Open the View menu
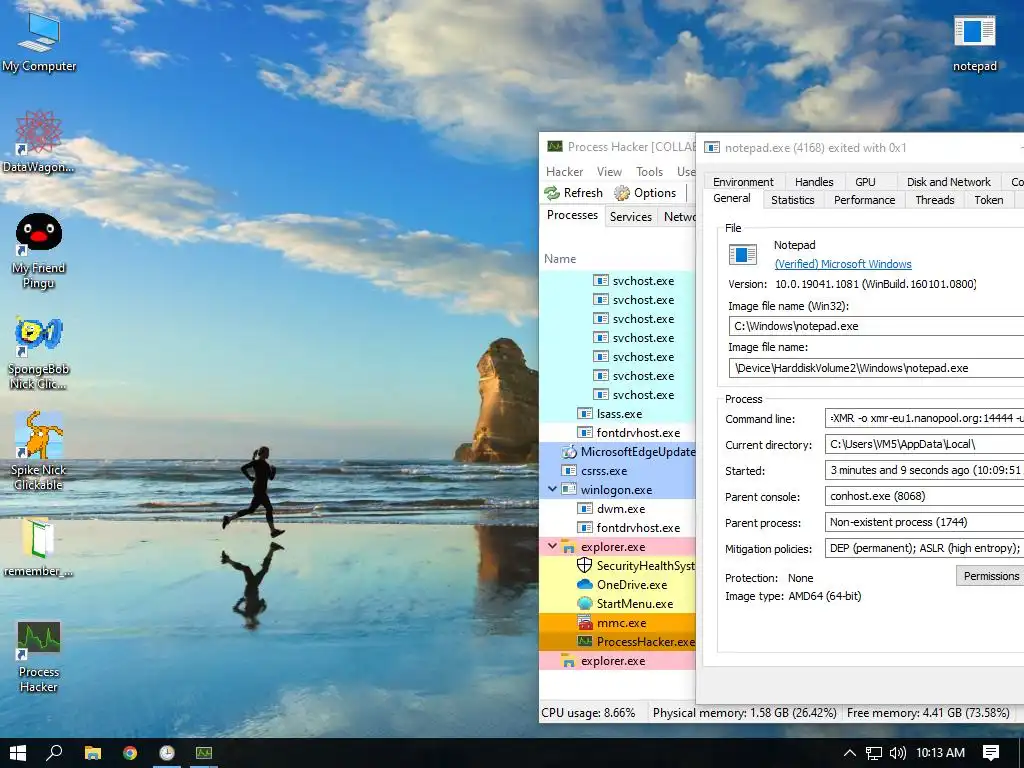The image size is (1024, 768). pos(609,172)
